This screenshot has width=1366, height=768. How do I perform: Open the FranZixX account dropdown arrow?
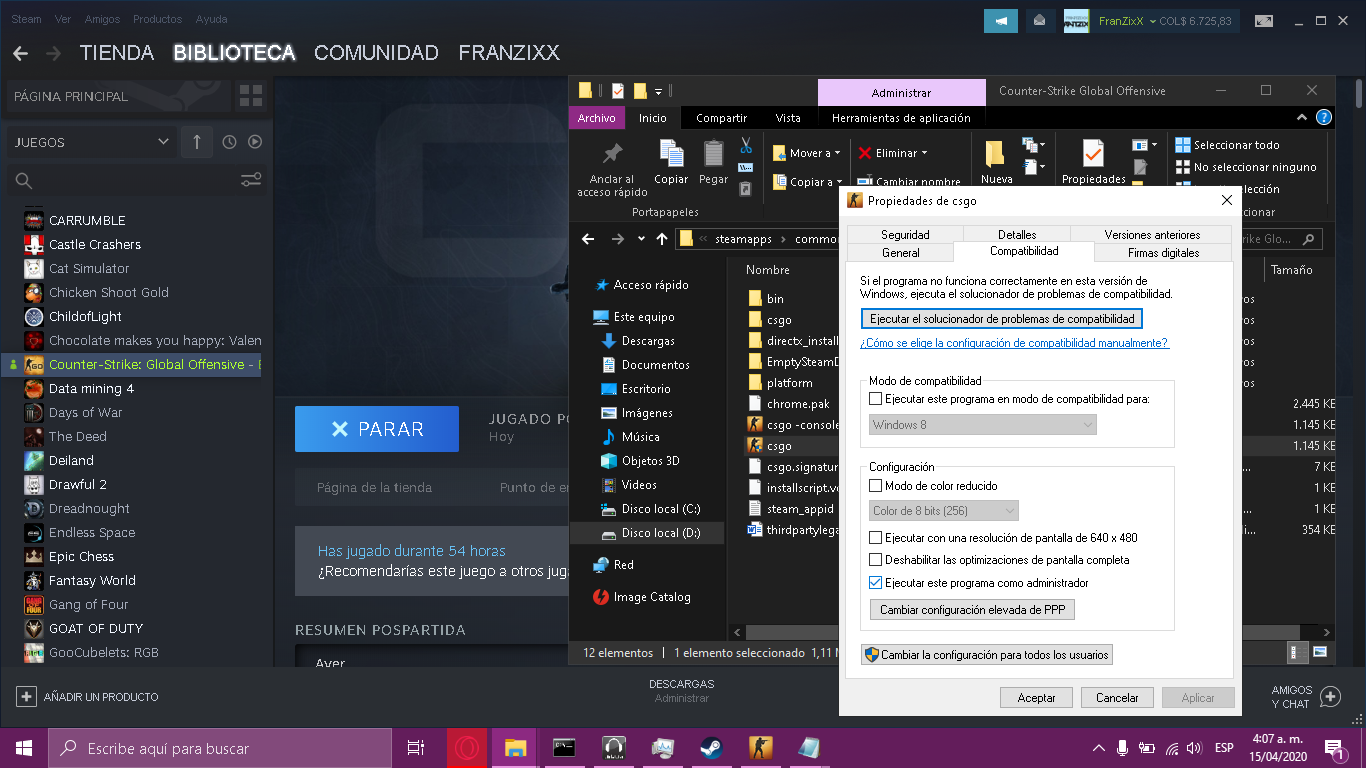pyautogui.click(x=1153, y=21)
